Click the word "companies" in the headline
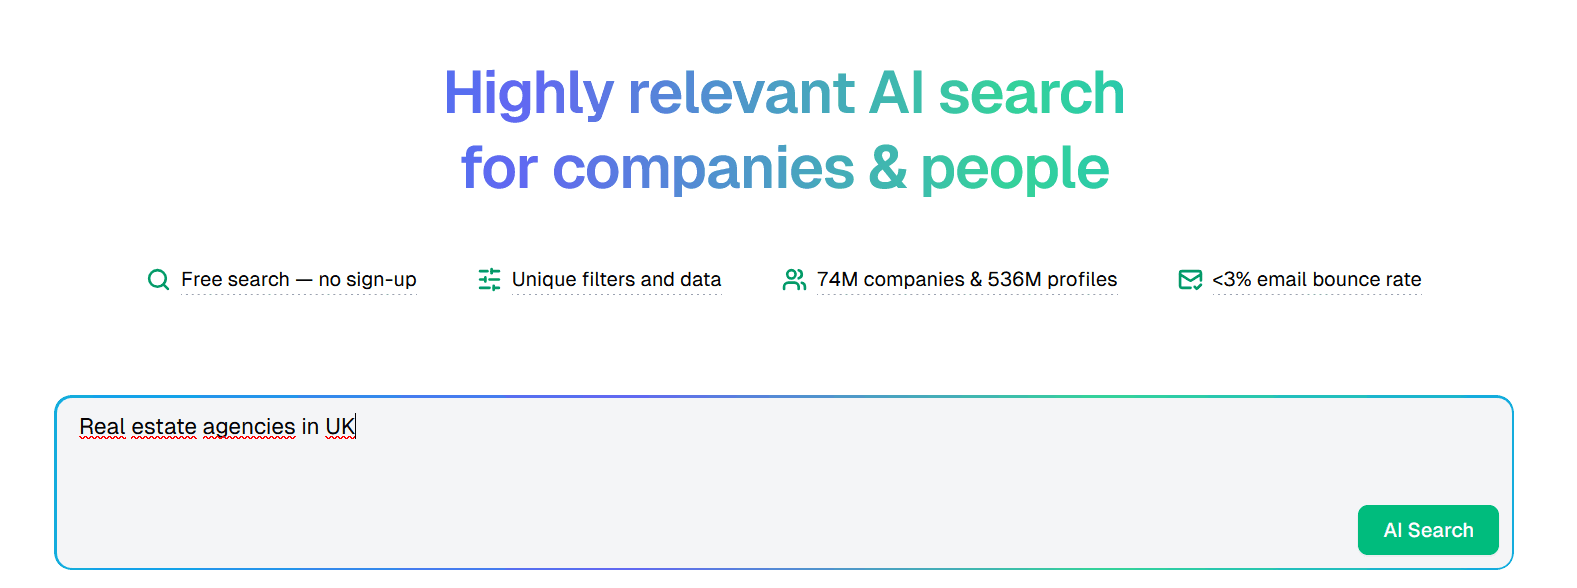The height and width of the screenshot is (588, 1577). click(x=703, y=168)
